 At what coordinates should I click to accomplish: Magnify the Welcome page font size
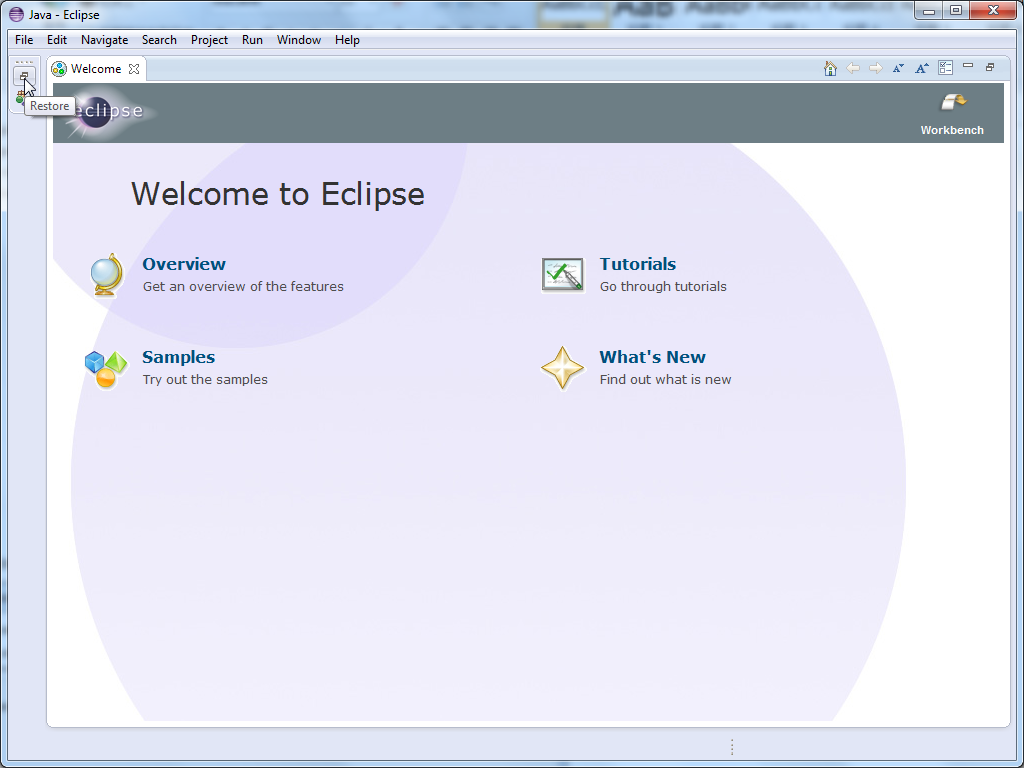[x=921, y=68]
